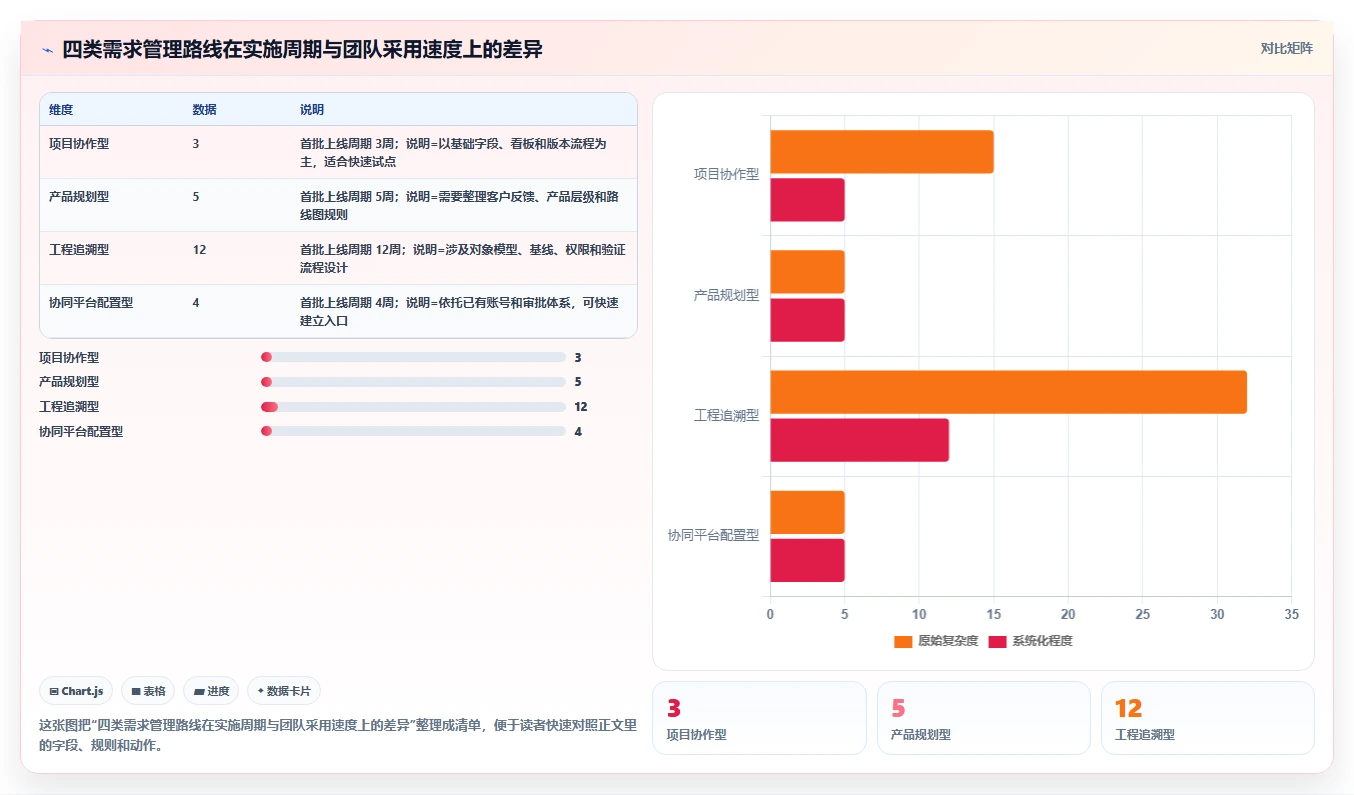Click the orange 原始复杂度 legend swatch
The height and width of the screenshot is (795, 1354).
[904, 642]
